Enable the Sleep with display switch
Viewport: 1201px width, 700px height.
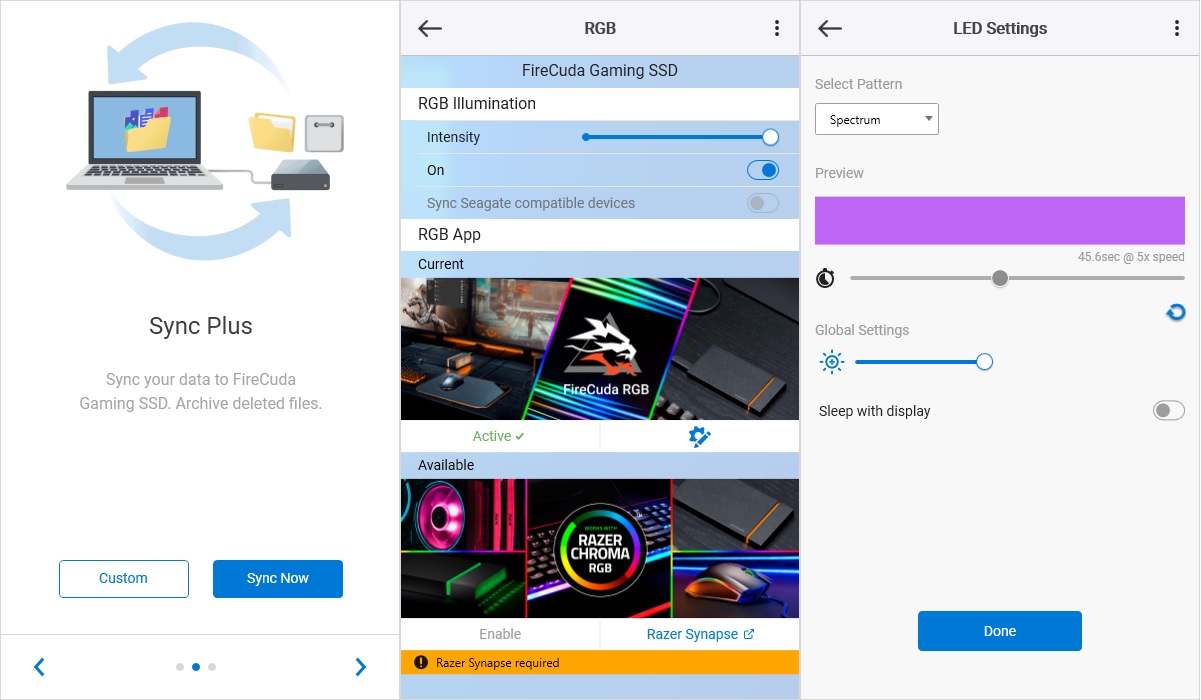pyautogui.click(x=1169, y=411)
